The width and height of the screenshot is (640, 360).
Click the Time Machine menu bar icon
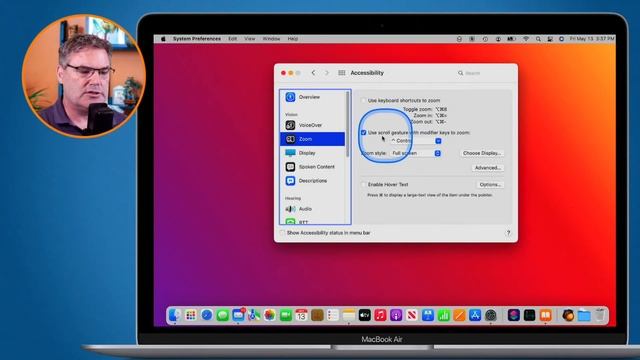[x=485, y=39]
